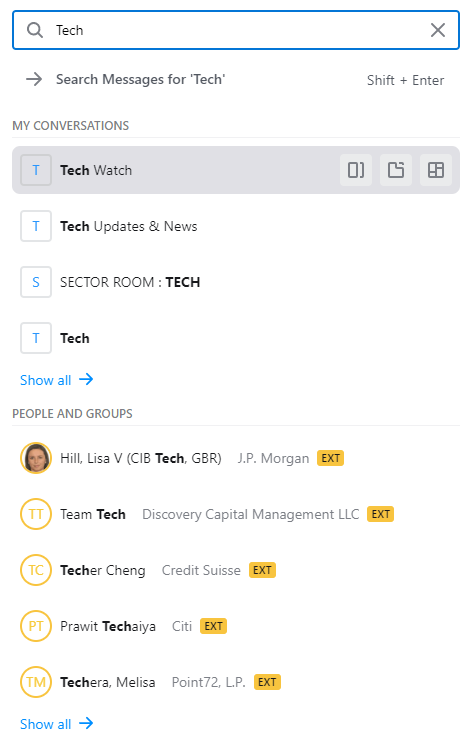
Task: Select Lisa V Hill's profile photo
Action: pos(36,458)
